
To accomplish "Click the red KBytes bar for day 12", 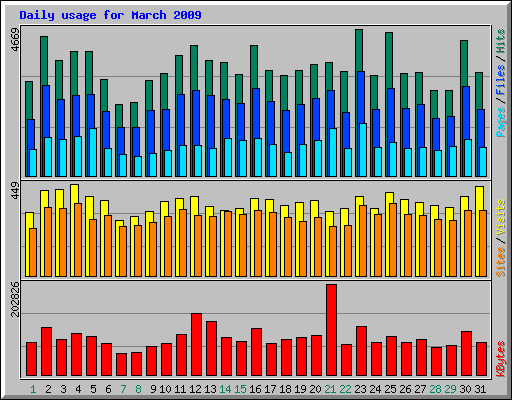I will point(196,345).
